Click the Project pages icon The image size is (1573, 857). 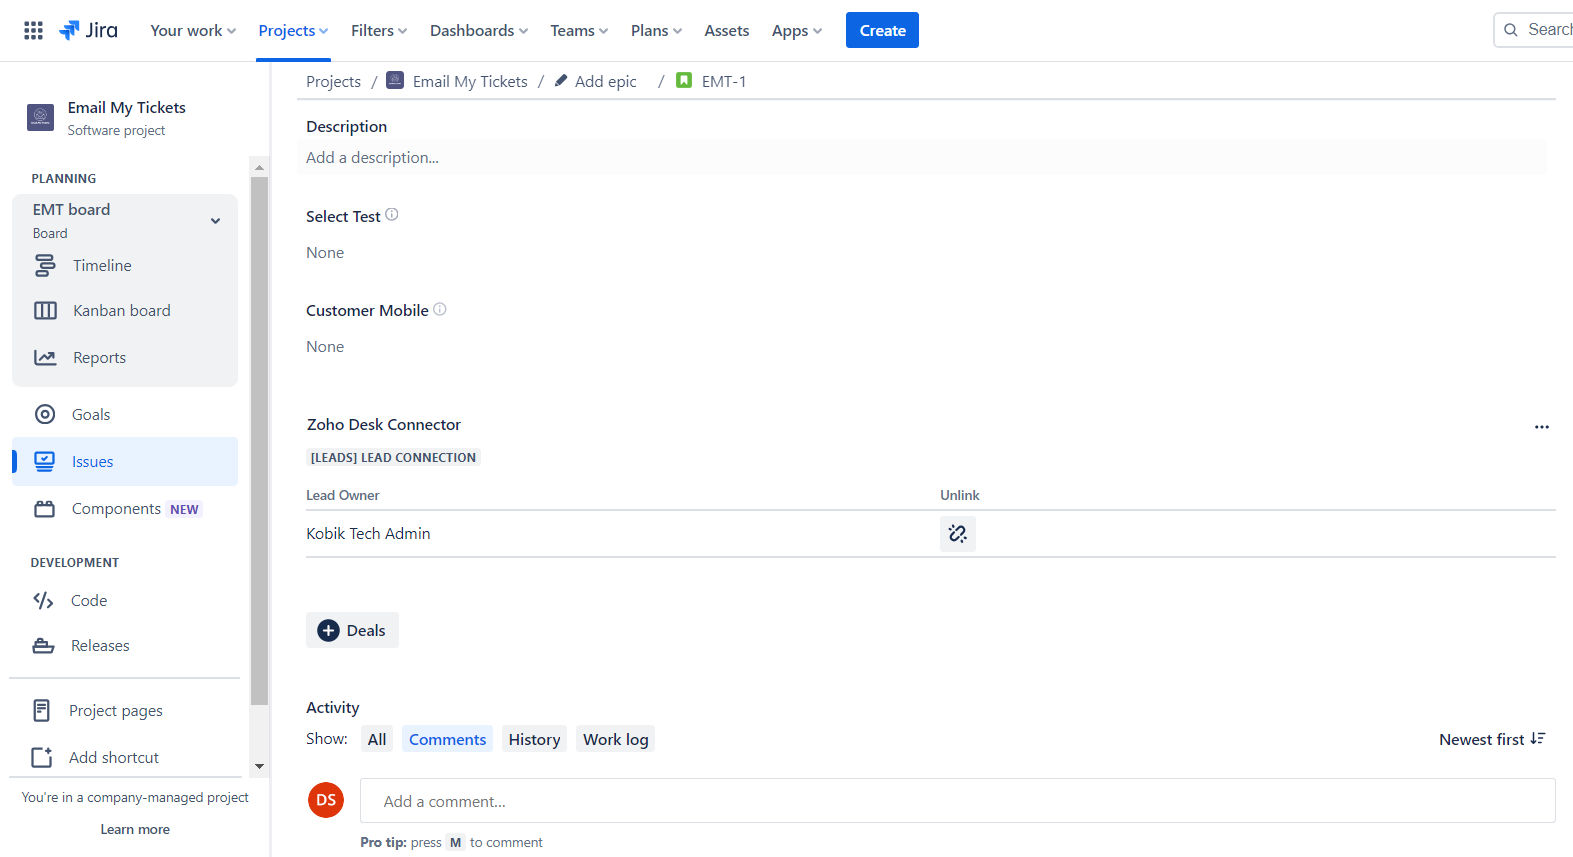pyautogui.click(x=41, y=710)
